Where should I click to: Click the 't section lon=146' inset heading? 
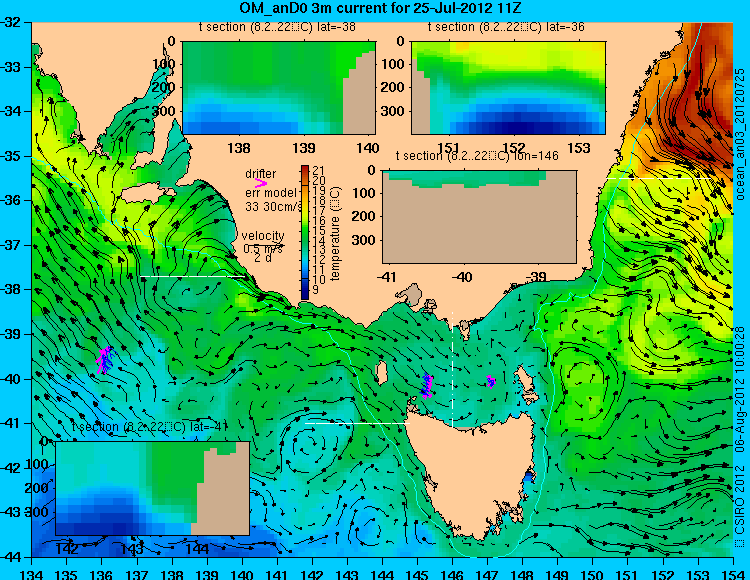pyautogui.click(x=477, y=156)
